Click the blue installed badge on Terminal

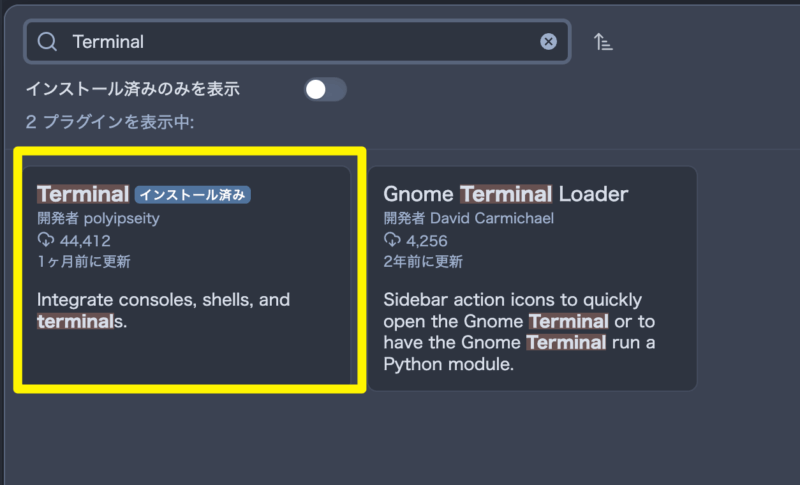tap(193, 195)
